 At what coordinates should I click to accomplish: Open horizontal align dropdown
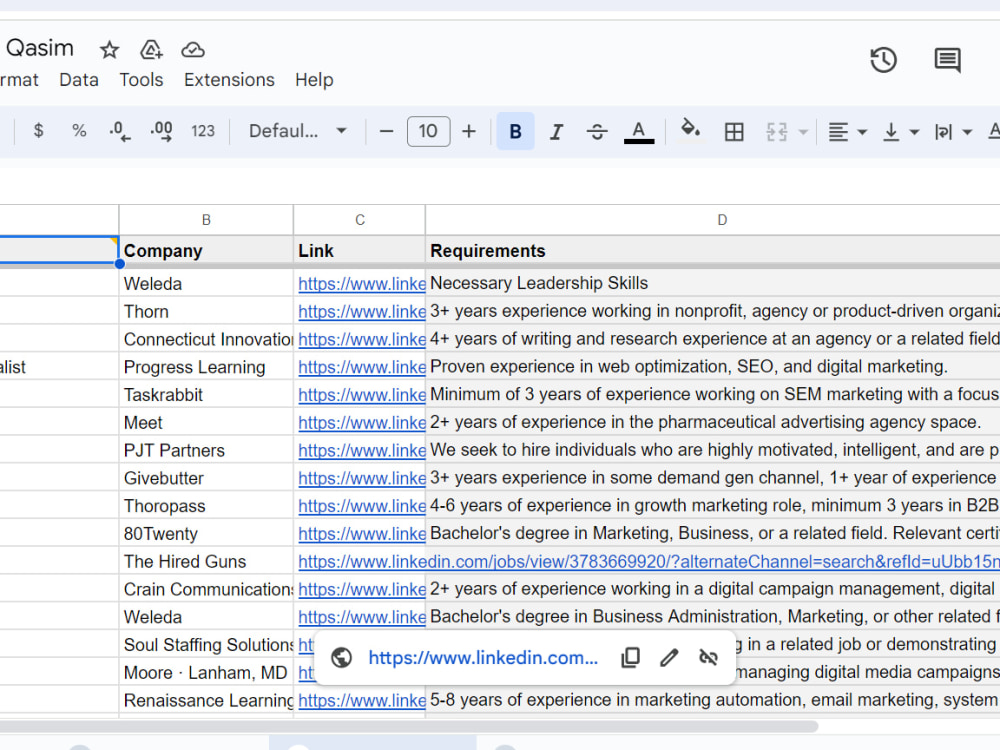[x=847, y=132]
